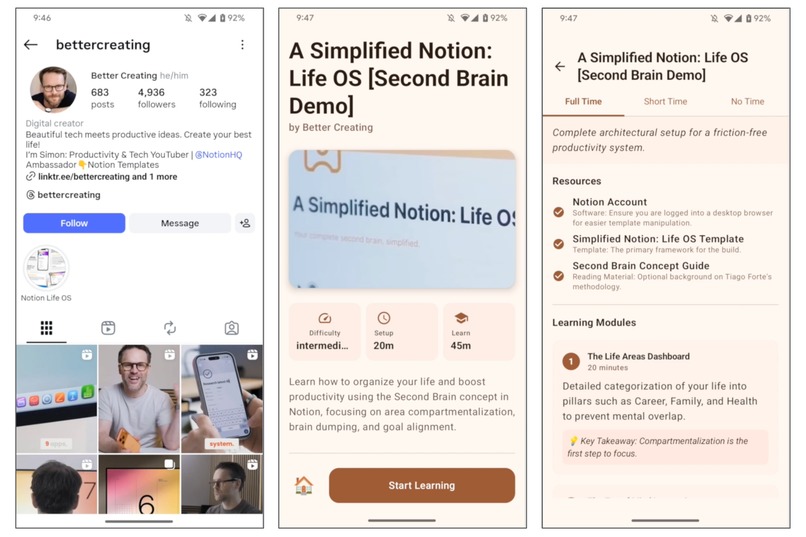Tap the Setup clock icon card
The height and width of the screenshot is (537, 806).
click(x=401, y=331)
